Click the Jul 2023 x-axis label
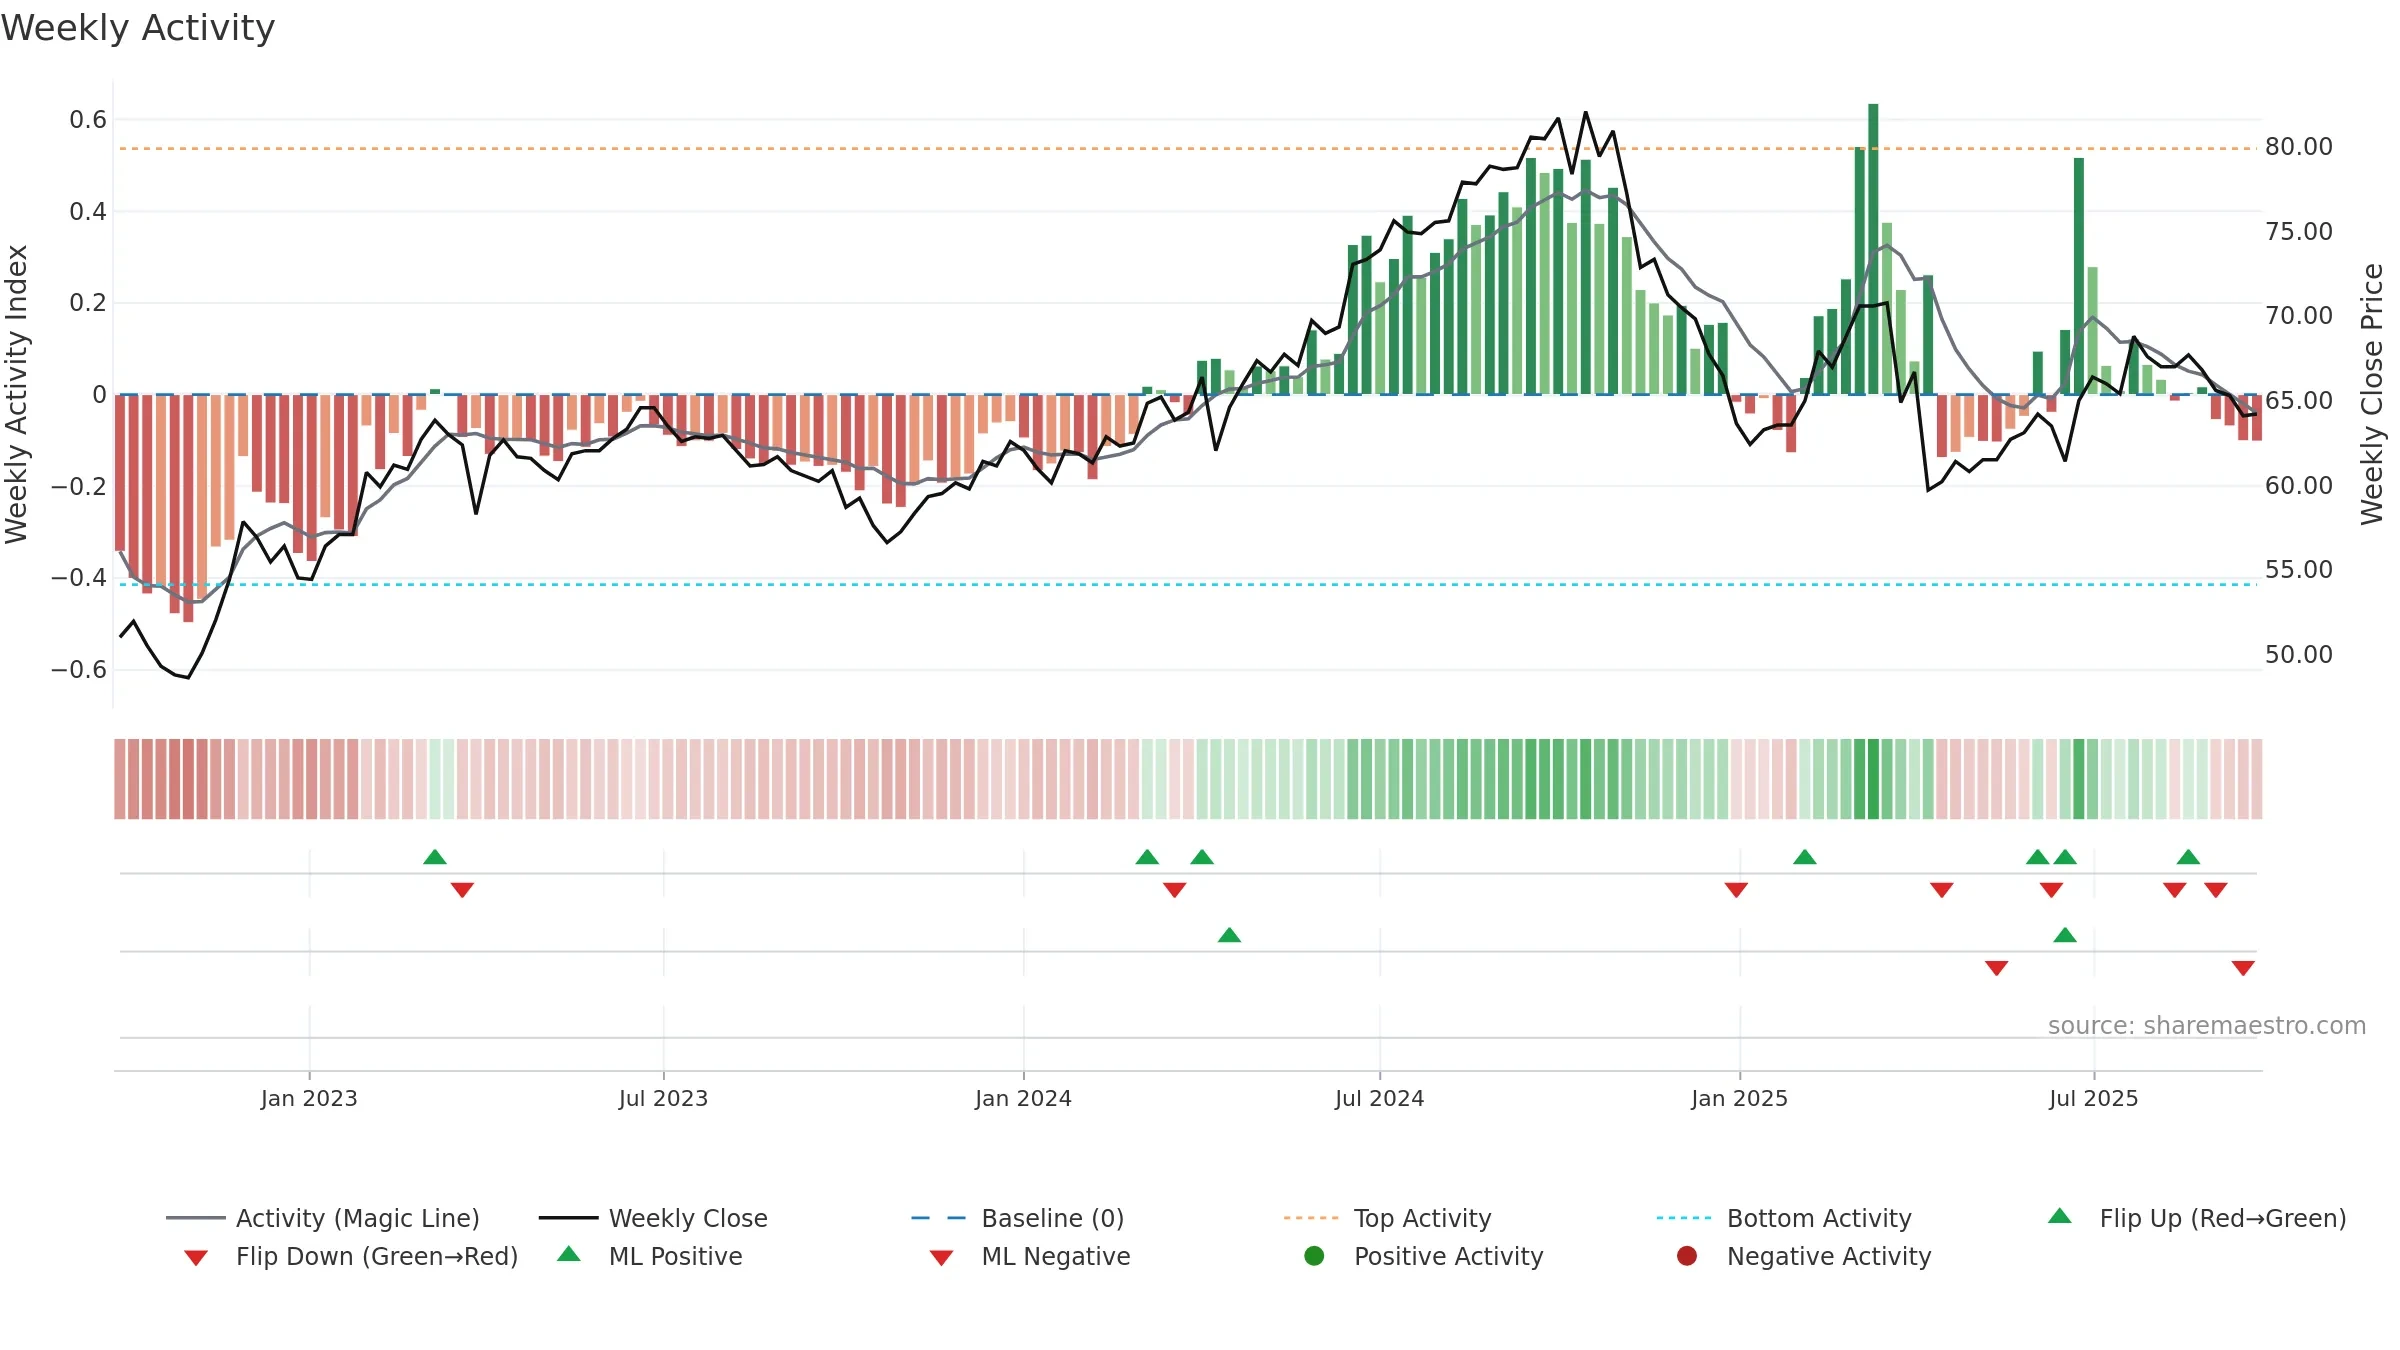 pyautogui.click(x=663, y=1099)
